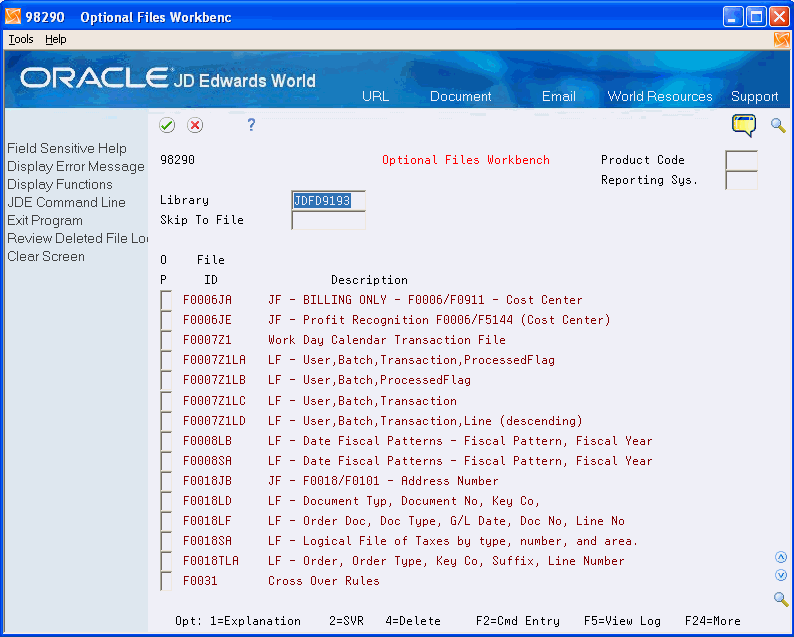The height and width of the screenshot is (637, 794).
Task: Click the Reporting Sys. field
Action: point(741,180)
